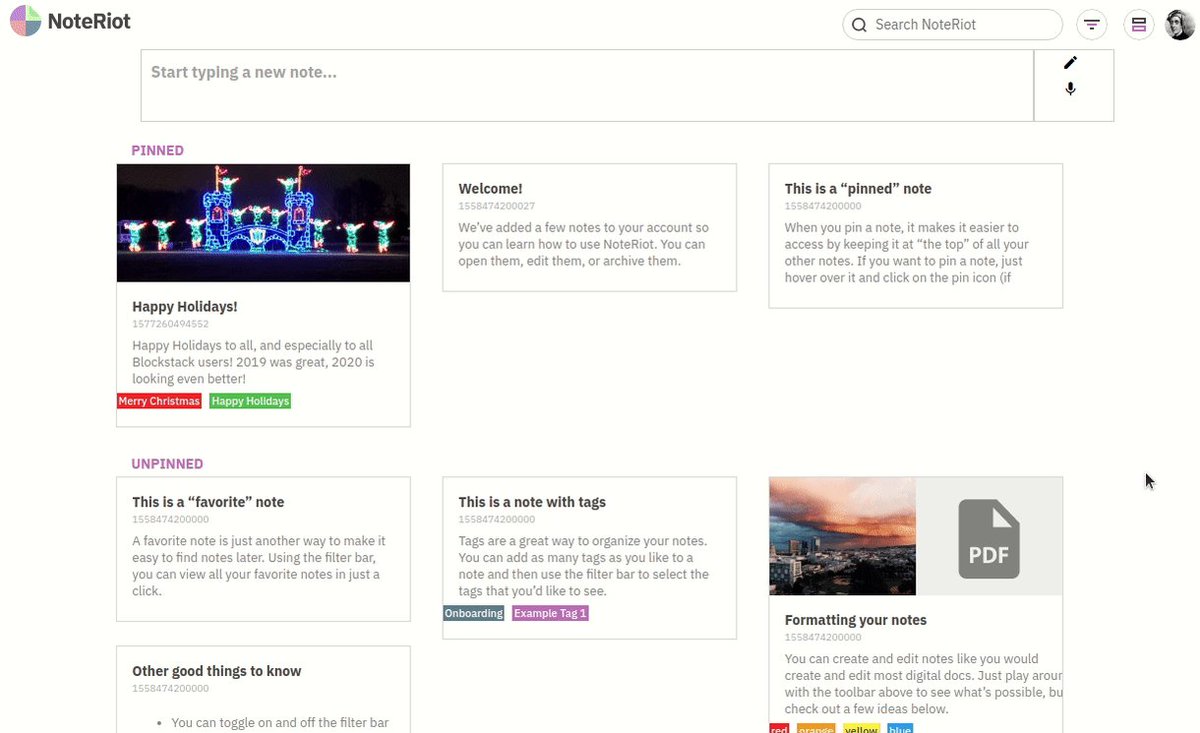The image size is (1200, 733).
Task: Focus the Search NoteRiot field
Action: (952, 25)
